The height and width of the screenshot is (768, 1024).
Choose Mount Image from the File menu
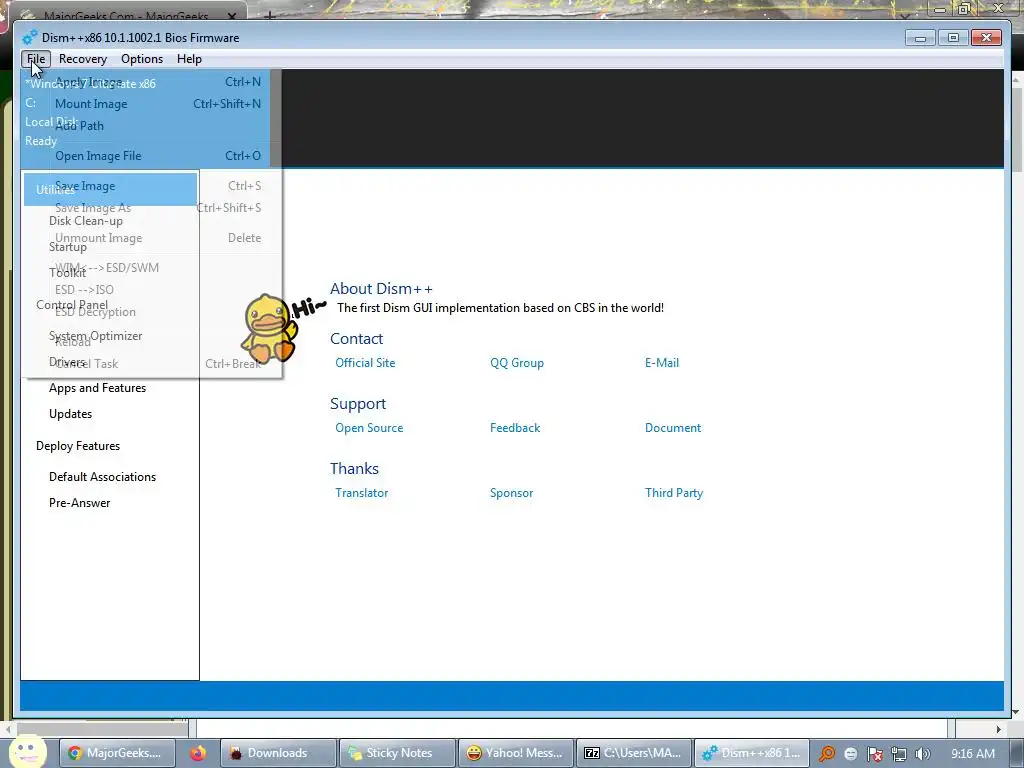(x=152, y=104)
